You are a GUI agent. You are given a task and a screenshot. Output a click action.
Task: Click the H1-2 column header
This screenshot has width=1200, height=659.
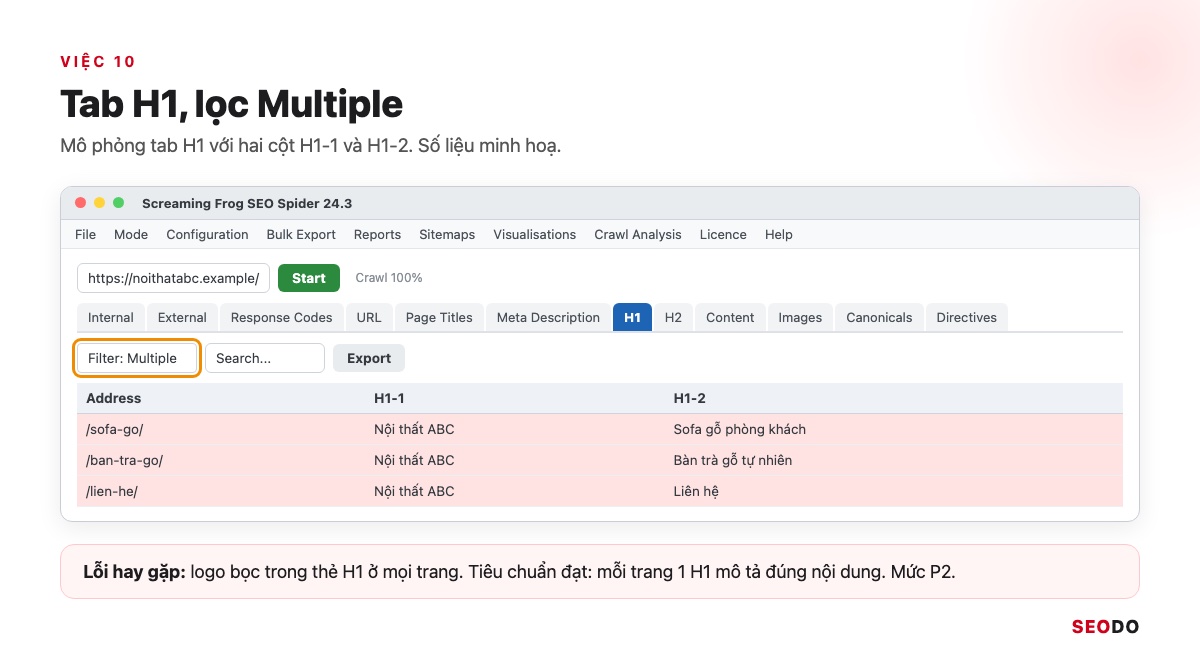click(690, 398)
